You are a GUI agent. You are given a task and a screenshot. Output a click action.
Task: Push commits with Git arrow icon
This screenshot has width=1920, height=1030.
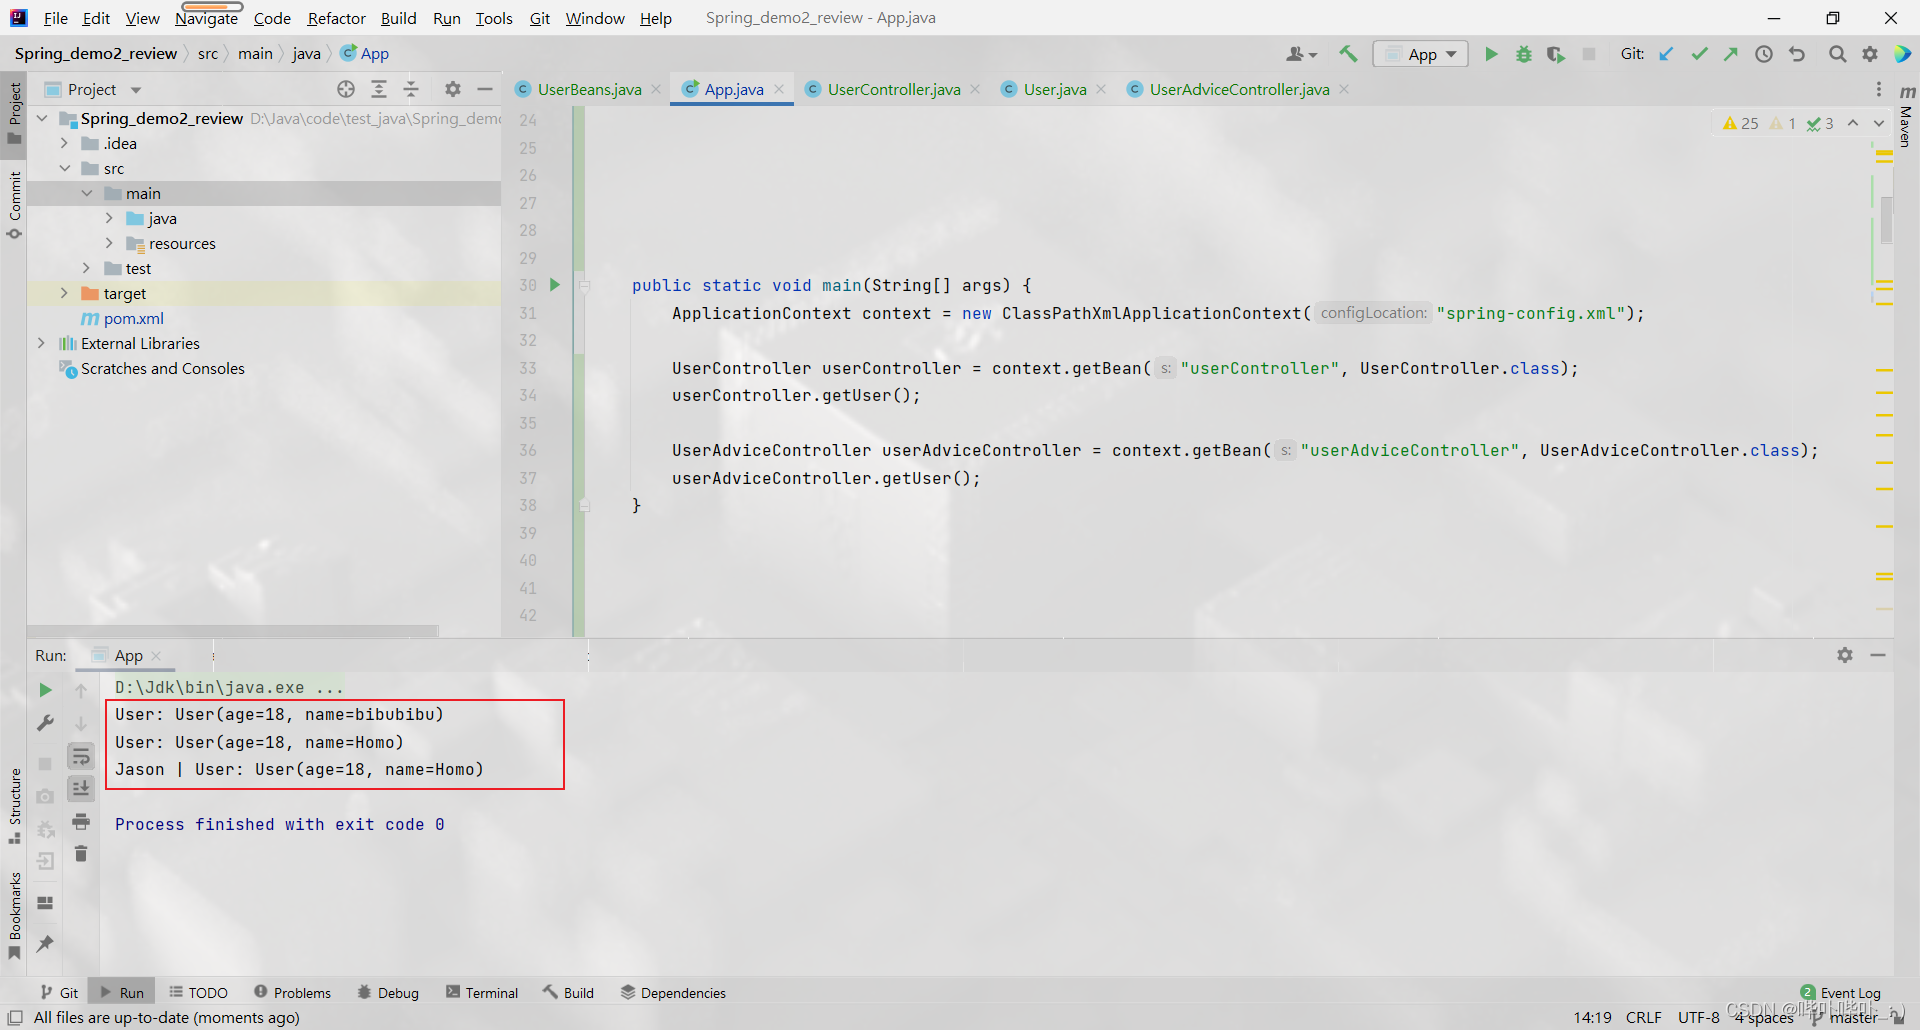pyautogui.click(x=1731, y=54)
